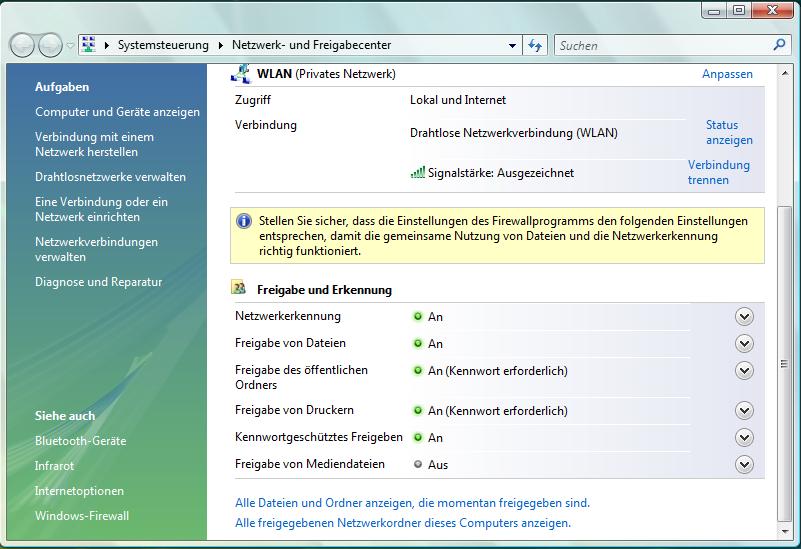Open Infrarot under Siehe auch

pos(54,466)
